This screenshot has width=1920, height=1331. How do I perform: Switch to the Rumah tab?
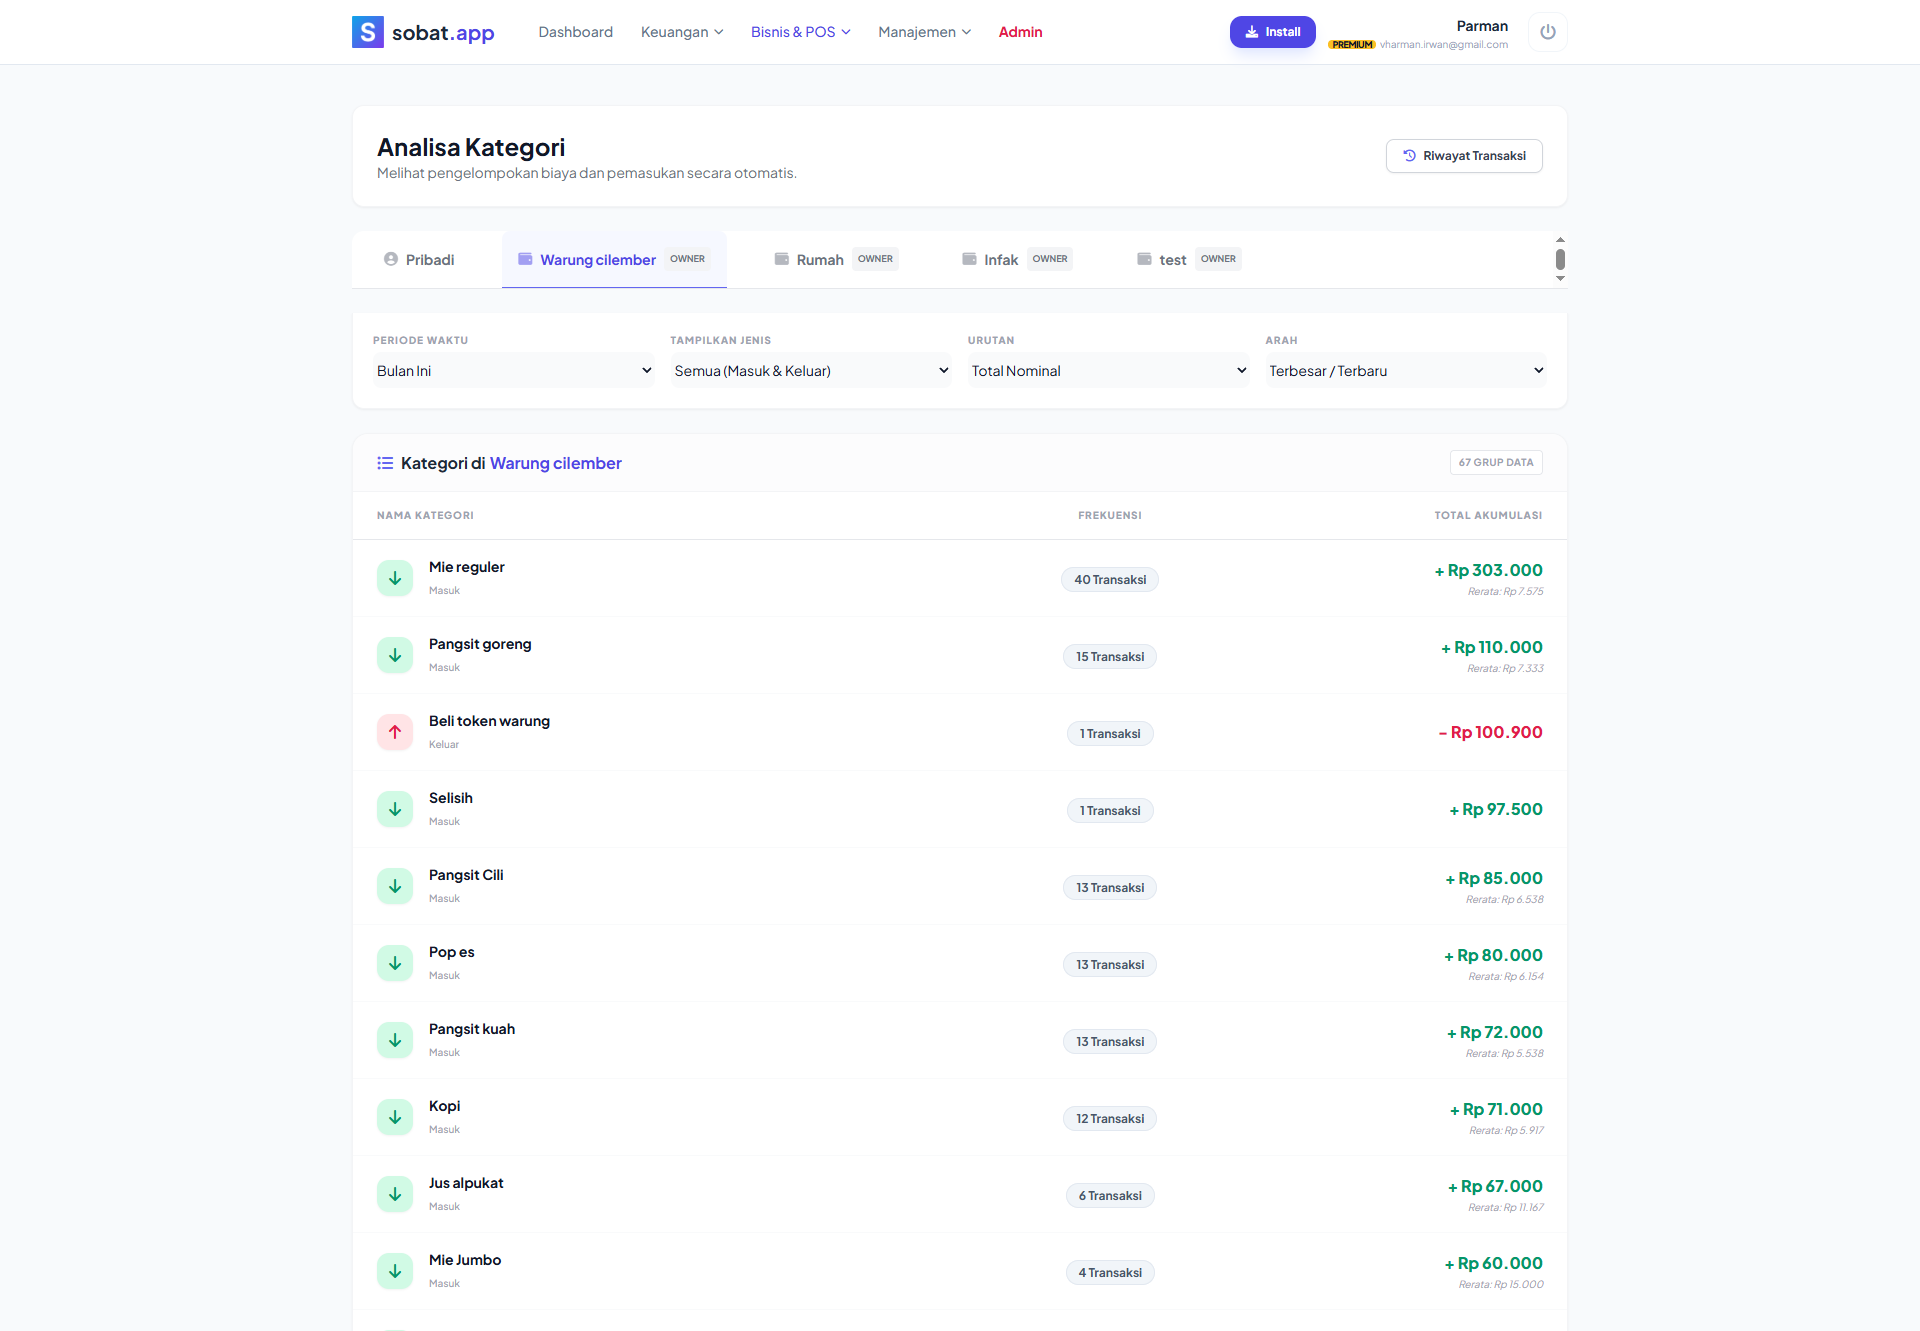pos(819,260)
